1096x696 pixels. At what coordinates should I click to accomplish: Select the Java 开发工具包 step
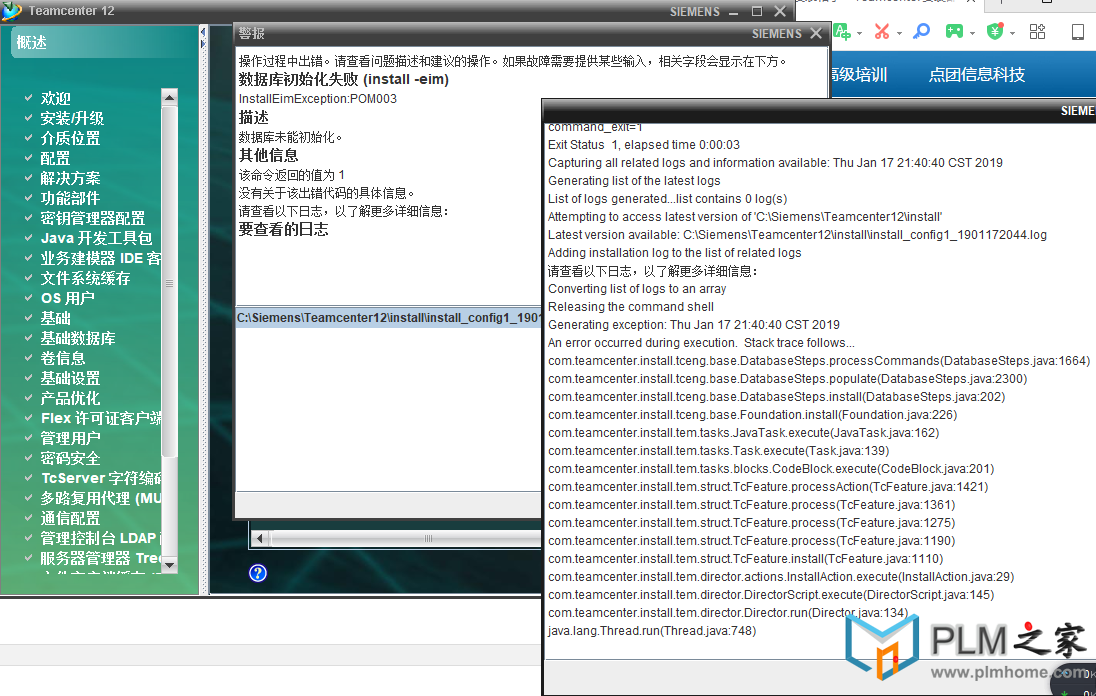96,238
